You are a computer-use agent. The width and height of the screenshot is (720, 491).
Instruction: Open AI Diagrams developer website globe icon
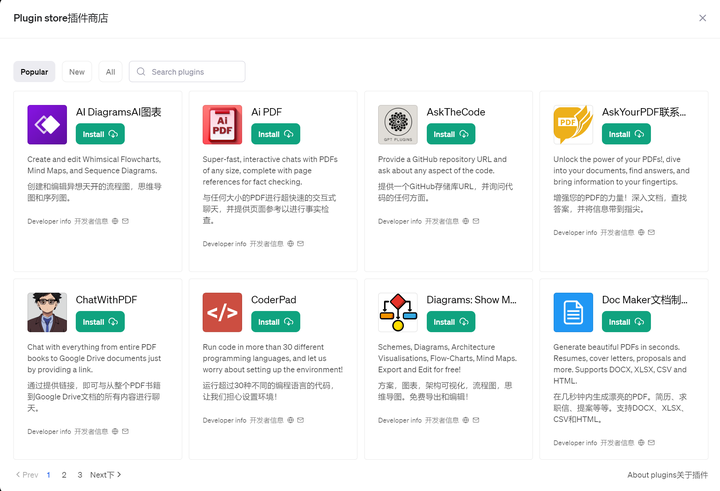click(x=115, y=221)
